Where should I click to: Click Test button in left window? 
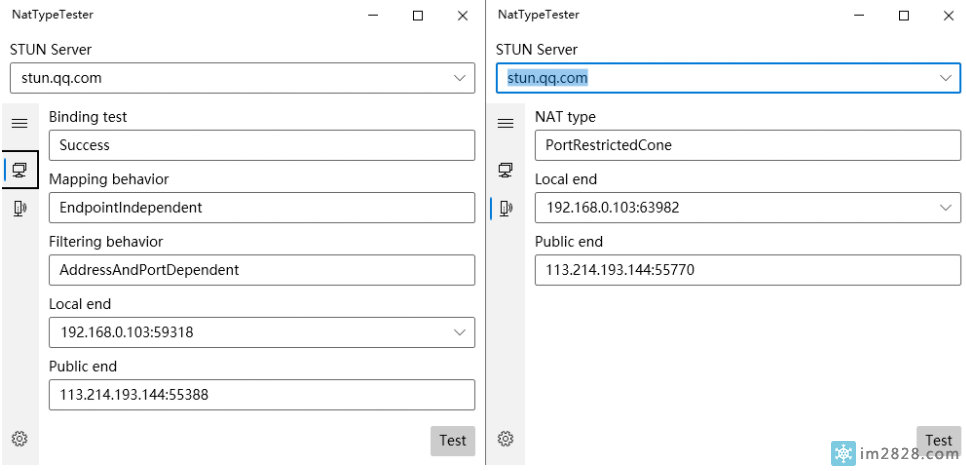(453, 441)
